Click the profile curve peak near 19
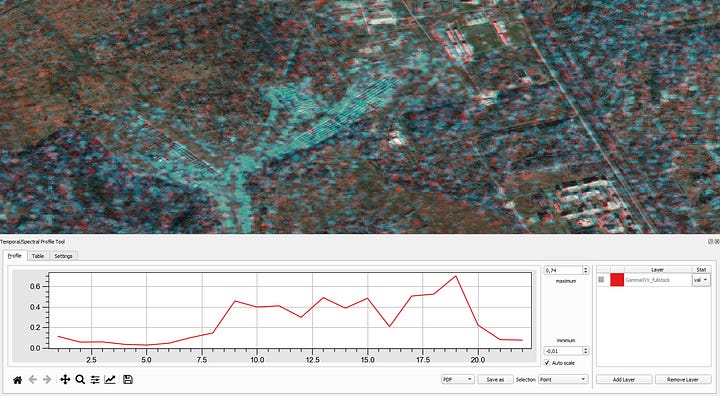This screenshot has height=396, width=720. (456, 276)
